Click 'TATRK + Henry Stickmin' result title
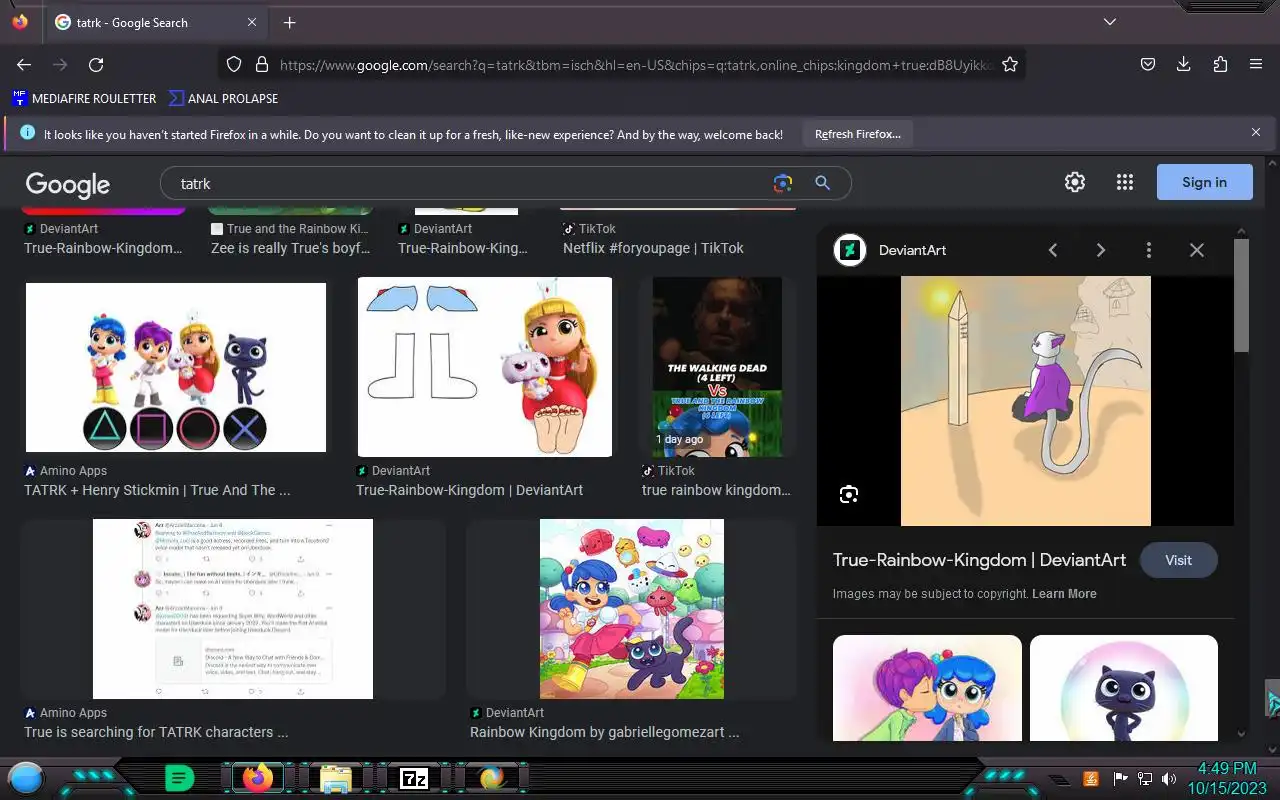1280x800 pixels. (157, 490)
